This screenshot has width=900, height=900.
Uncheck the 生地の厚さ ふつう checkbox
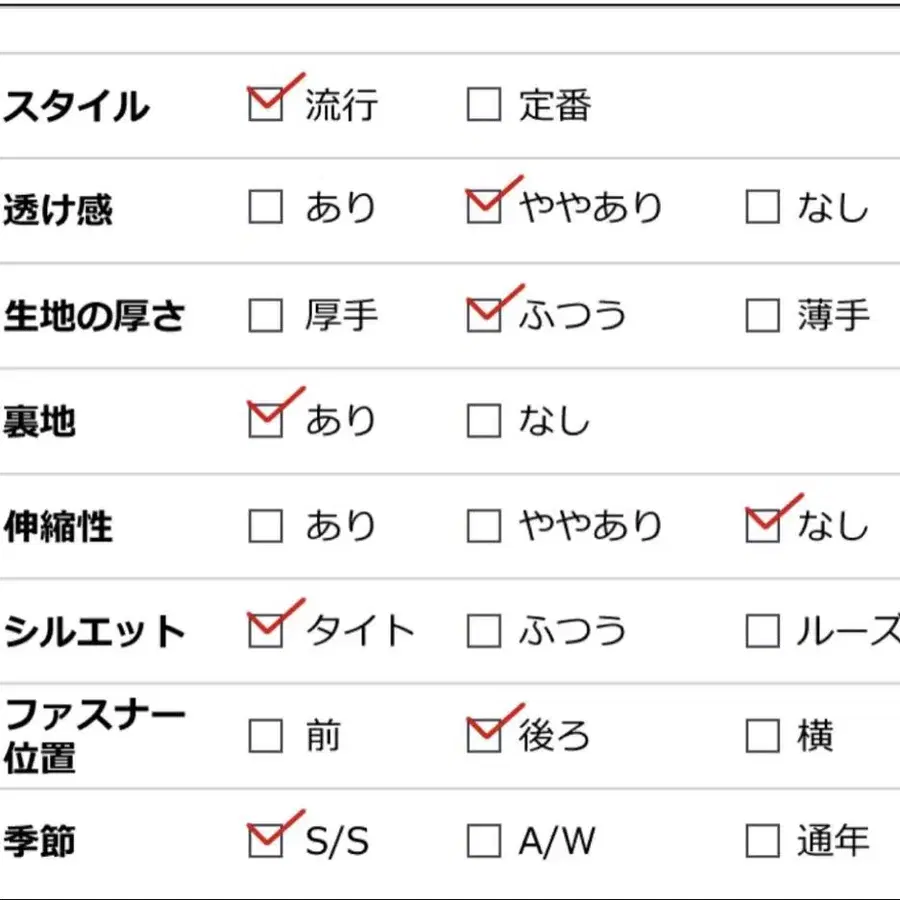484,316
